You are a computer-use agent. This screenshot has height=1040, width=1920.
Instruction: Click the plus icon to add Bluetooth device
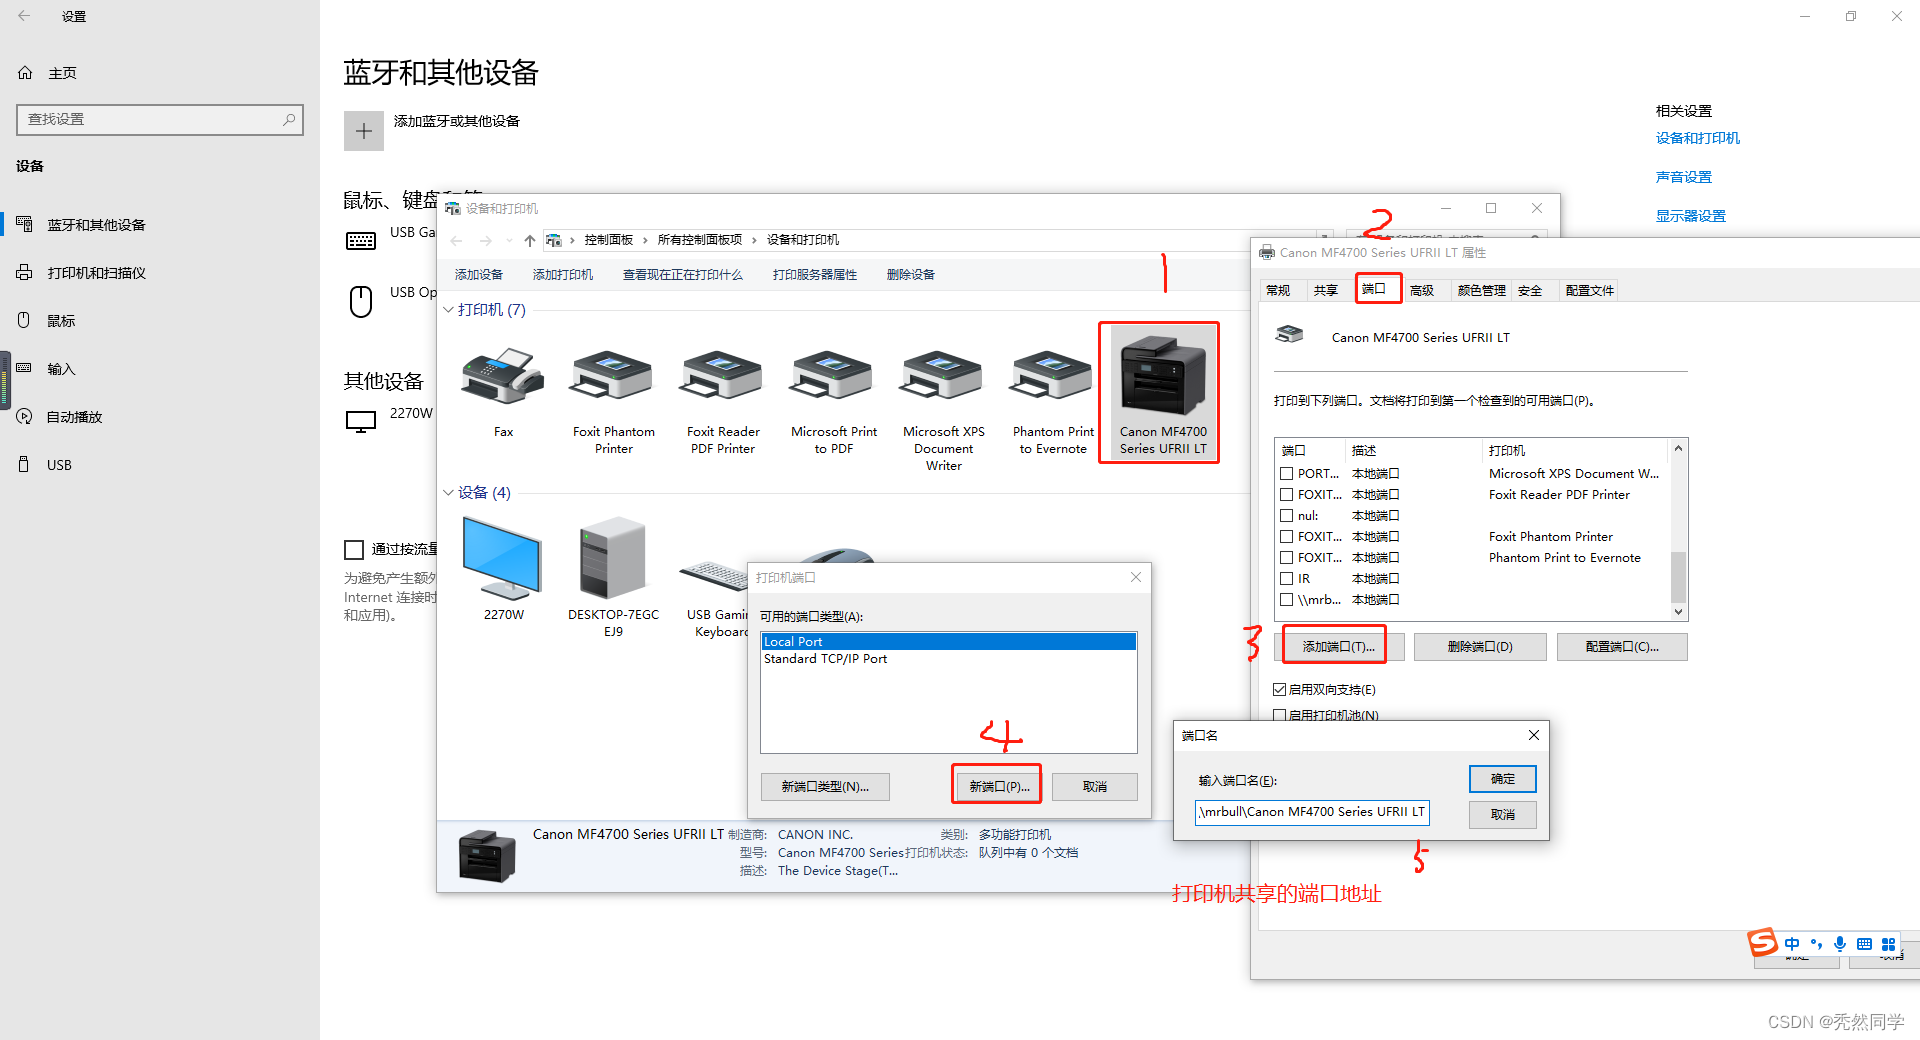364,131
